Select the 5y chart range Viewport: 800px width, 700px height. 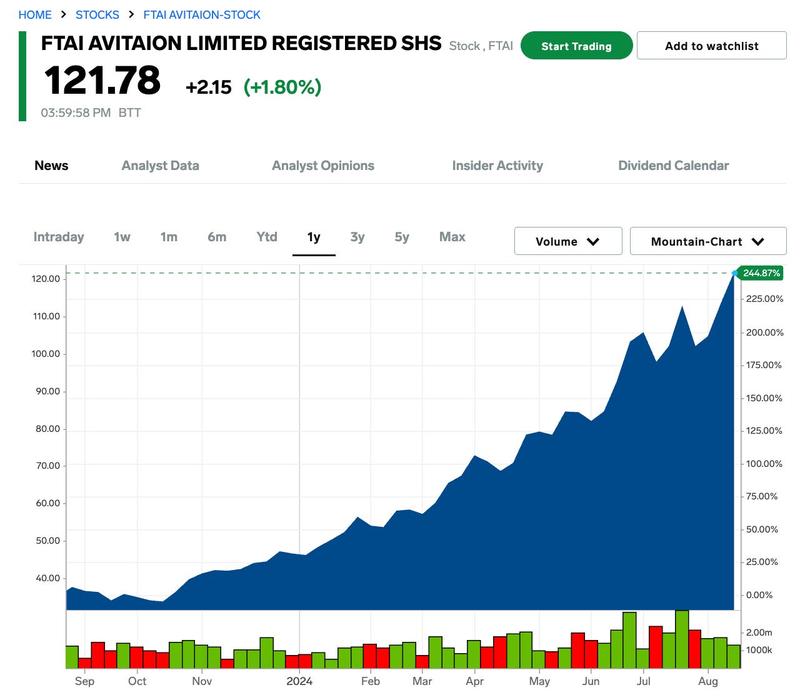click(402, 237)
